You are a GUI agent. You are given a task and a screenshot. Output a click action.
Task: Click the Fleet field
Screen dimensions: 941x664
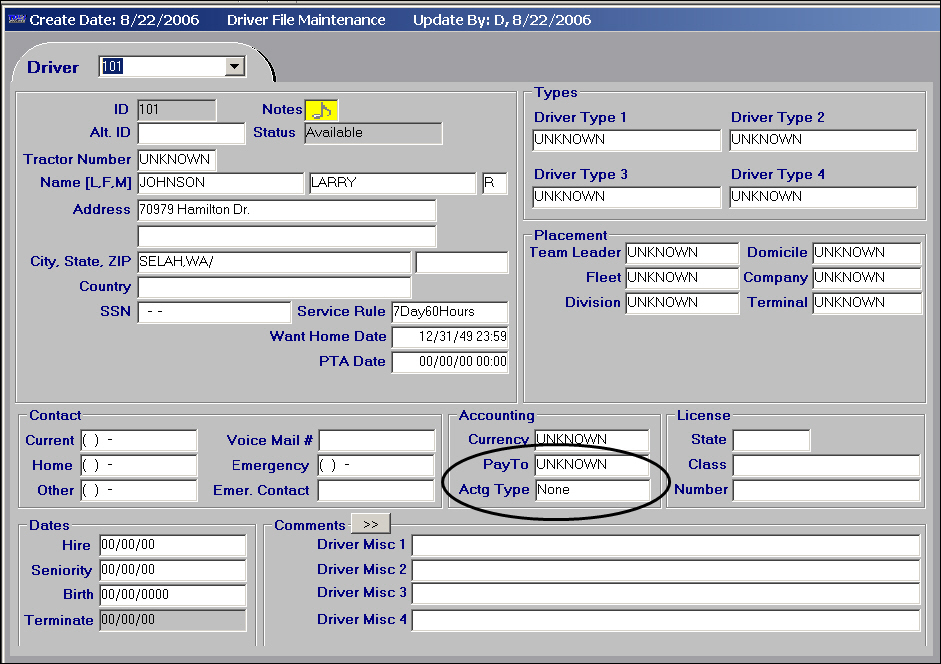682,278
